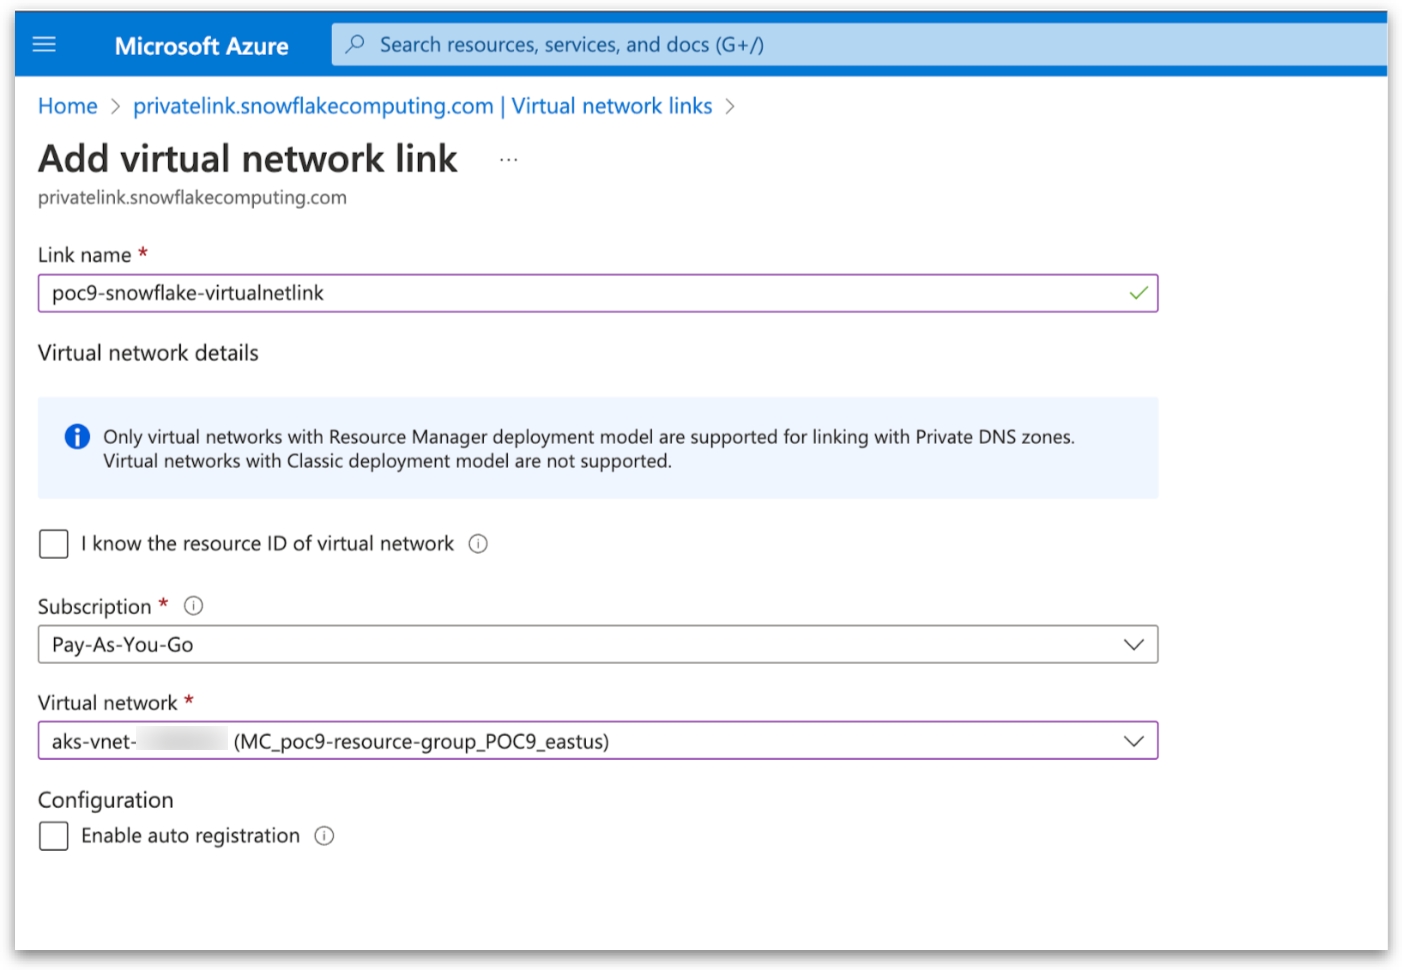Enable auto registration checkbox
Image resolution: width=1402 pixels, height=970 pixels.
[x=54, y=836]
